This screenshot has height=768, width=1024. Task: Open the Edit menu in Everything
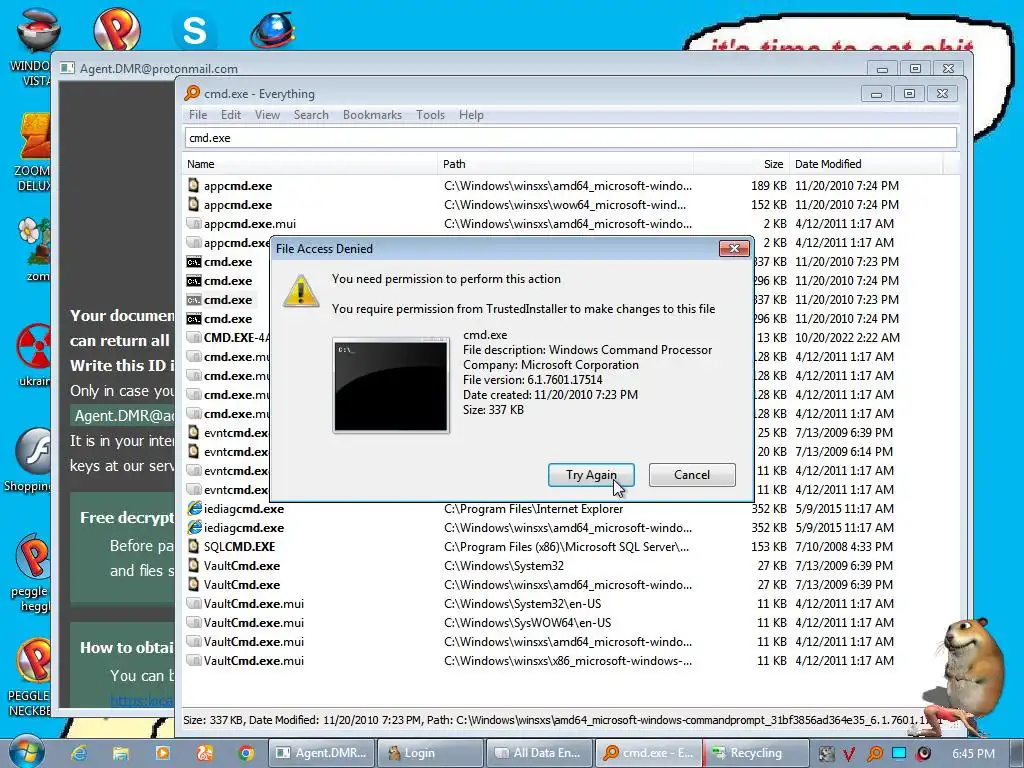point(231,115)
